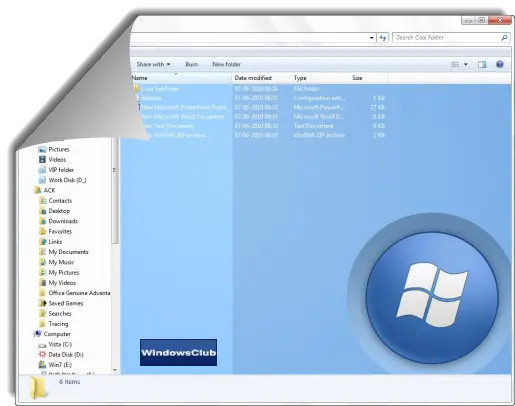Create a folder with the New folder button

tap(226, 64)
